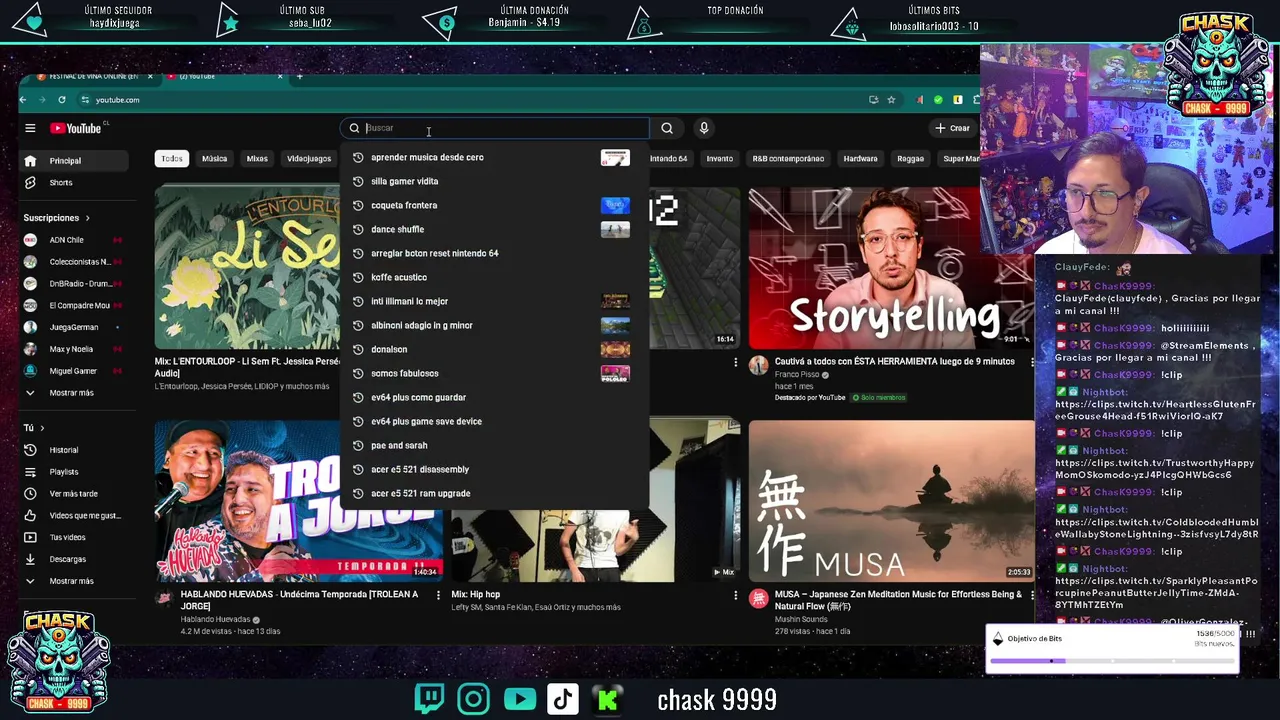Close the FESTIVAL DE VIÑA ONLINE tab

tap(150, 76)
